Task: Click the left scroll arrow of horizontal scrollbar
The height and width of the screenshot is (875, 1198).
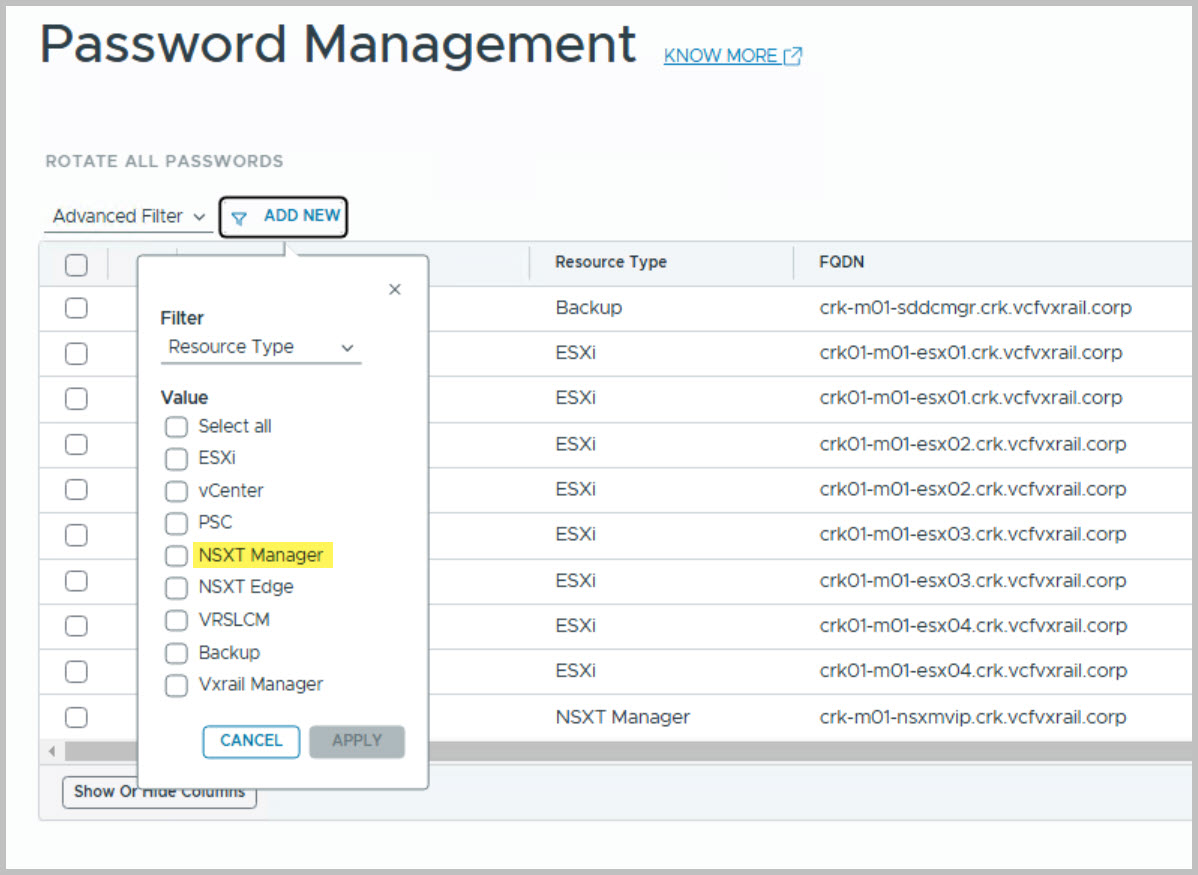Action: (x=49, y=750)
